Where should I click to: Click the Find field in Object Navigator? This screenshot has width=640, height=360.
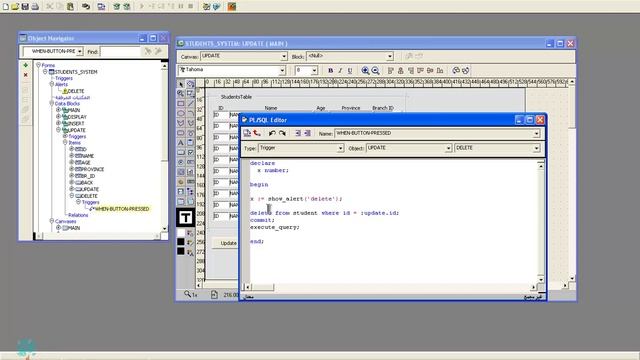pyautogui.click(x=120, y=51)
